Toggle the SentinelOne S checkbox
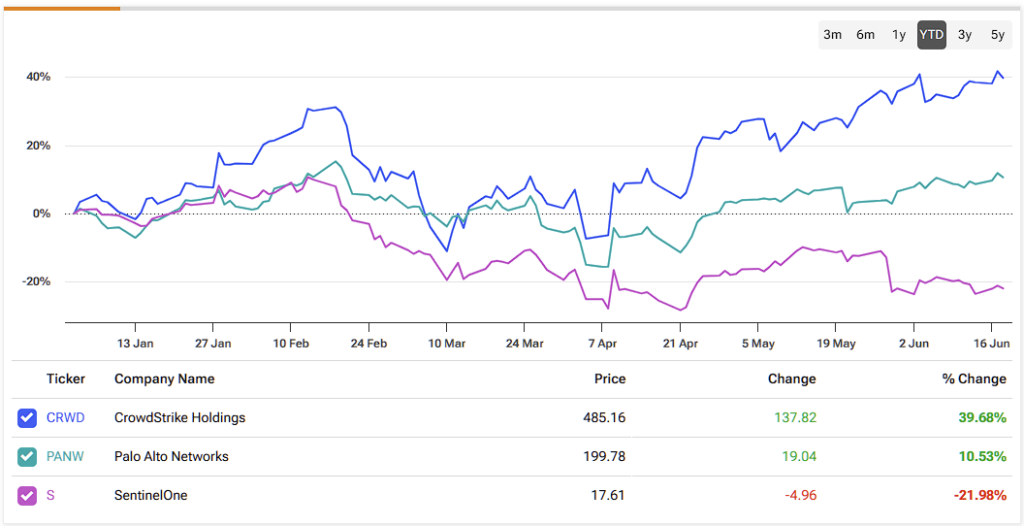Viewport: 1024px width, 526px height. click(x=27, y=496)
